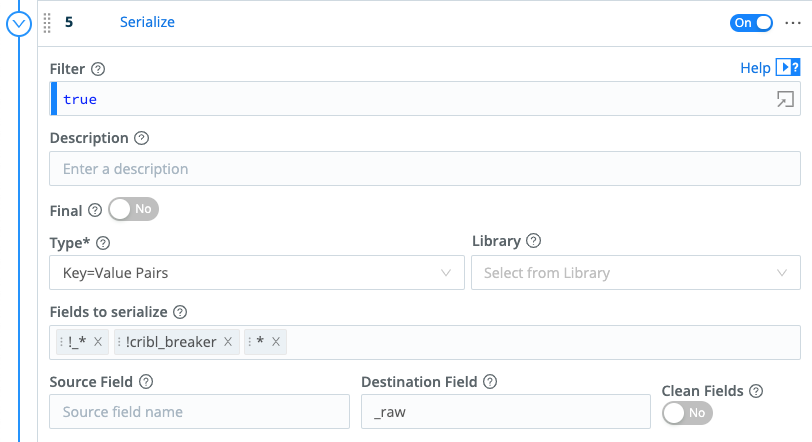Open the Serialize function options menu
Viewport: 812px width, 442px height.
(794, 22)
